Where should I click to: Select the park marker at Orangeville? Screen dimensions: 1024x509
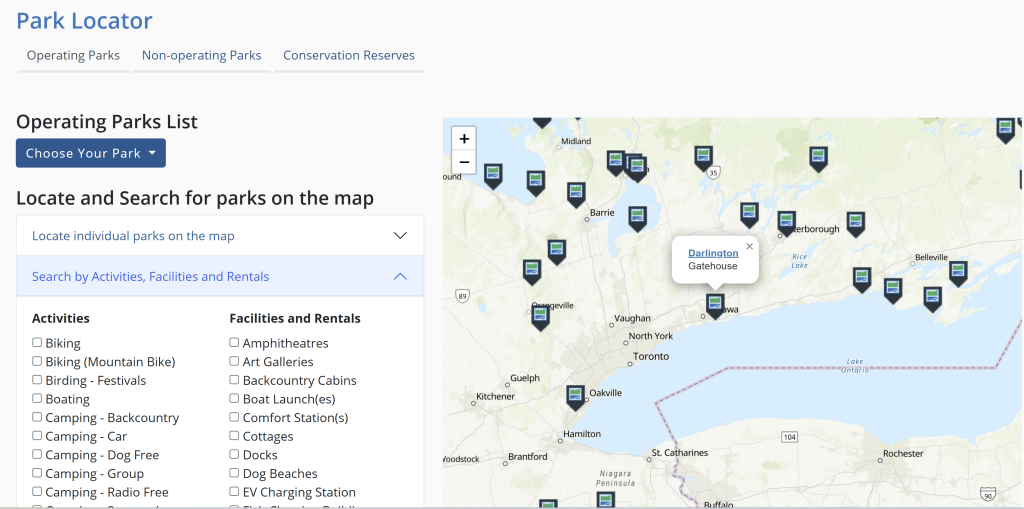coord(540,318)
